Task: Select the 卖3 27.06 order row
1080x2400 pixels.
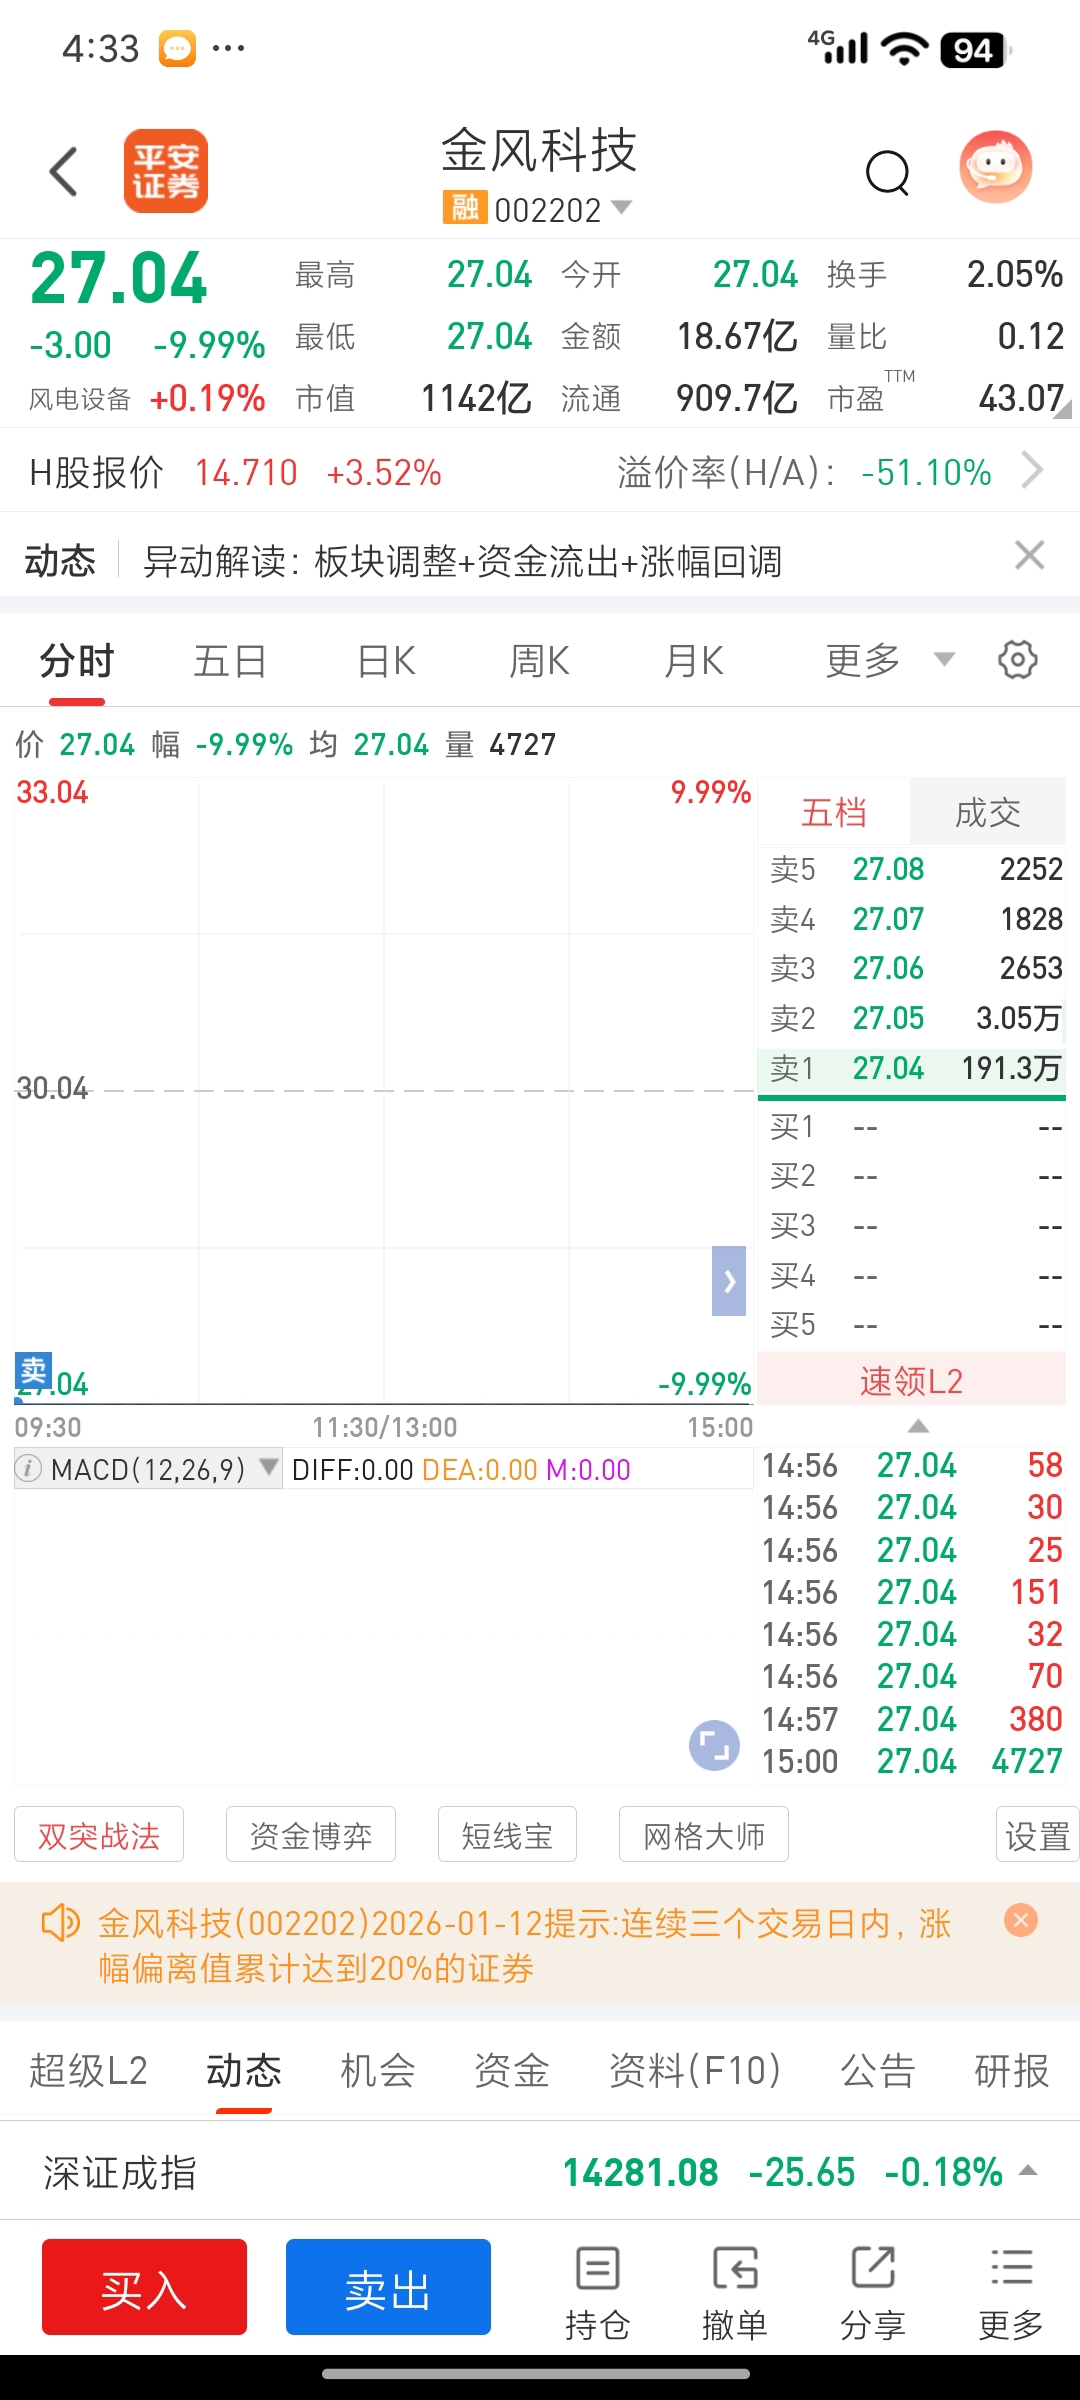Action: coord(911,968)
